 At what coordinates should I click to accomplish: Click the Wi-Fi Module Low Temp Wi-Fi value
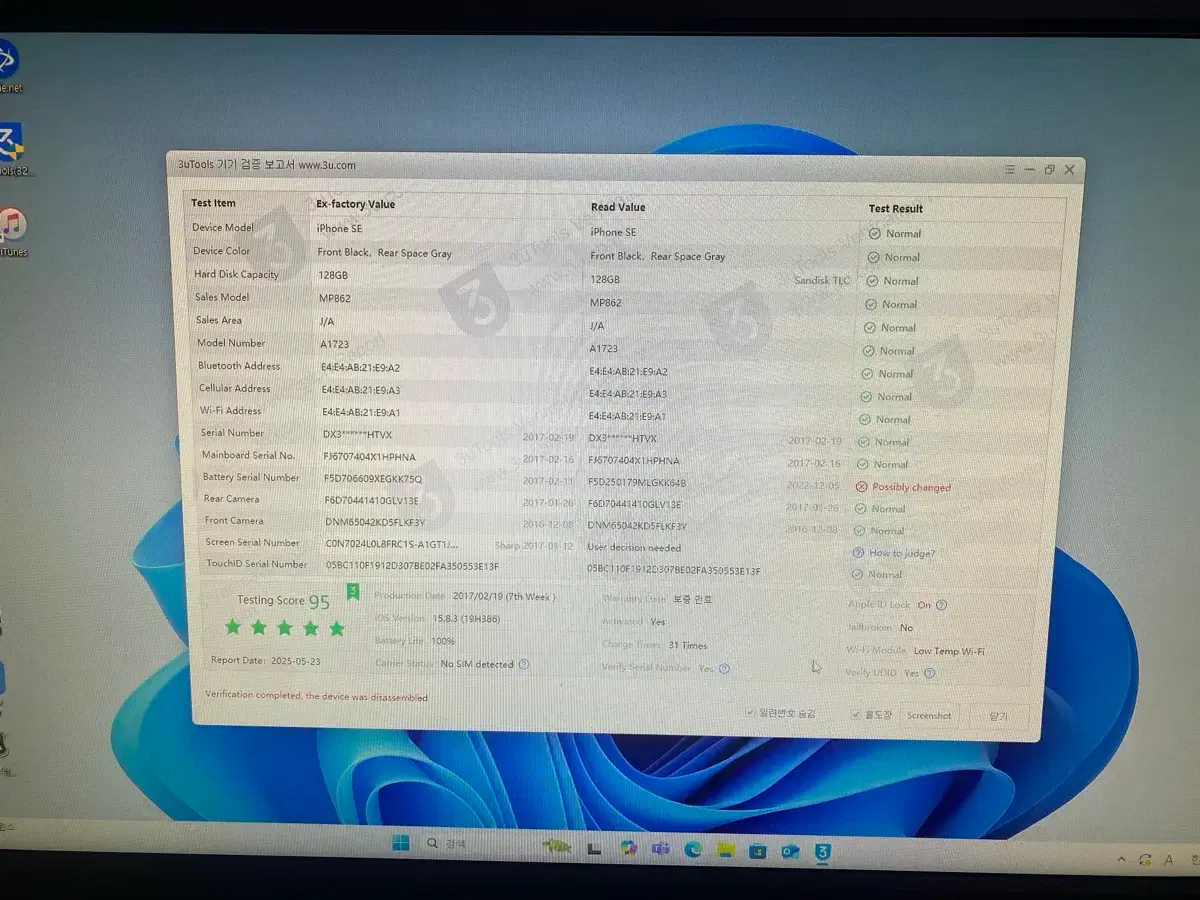point(949,651)
